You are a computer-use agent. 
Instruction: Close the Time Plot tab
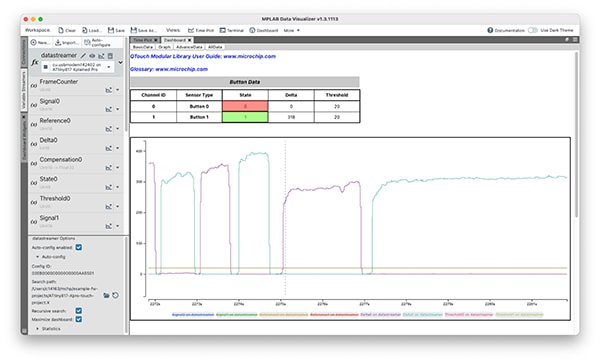point(156,40)
